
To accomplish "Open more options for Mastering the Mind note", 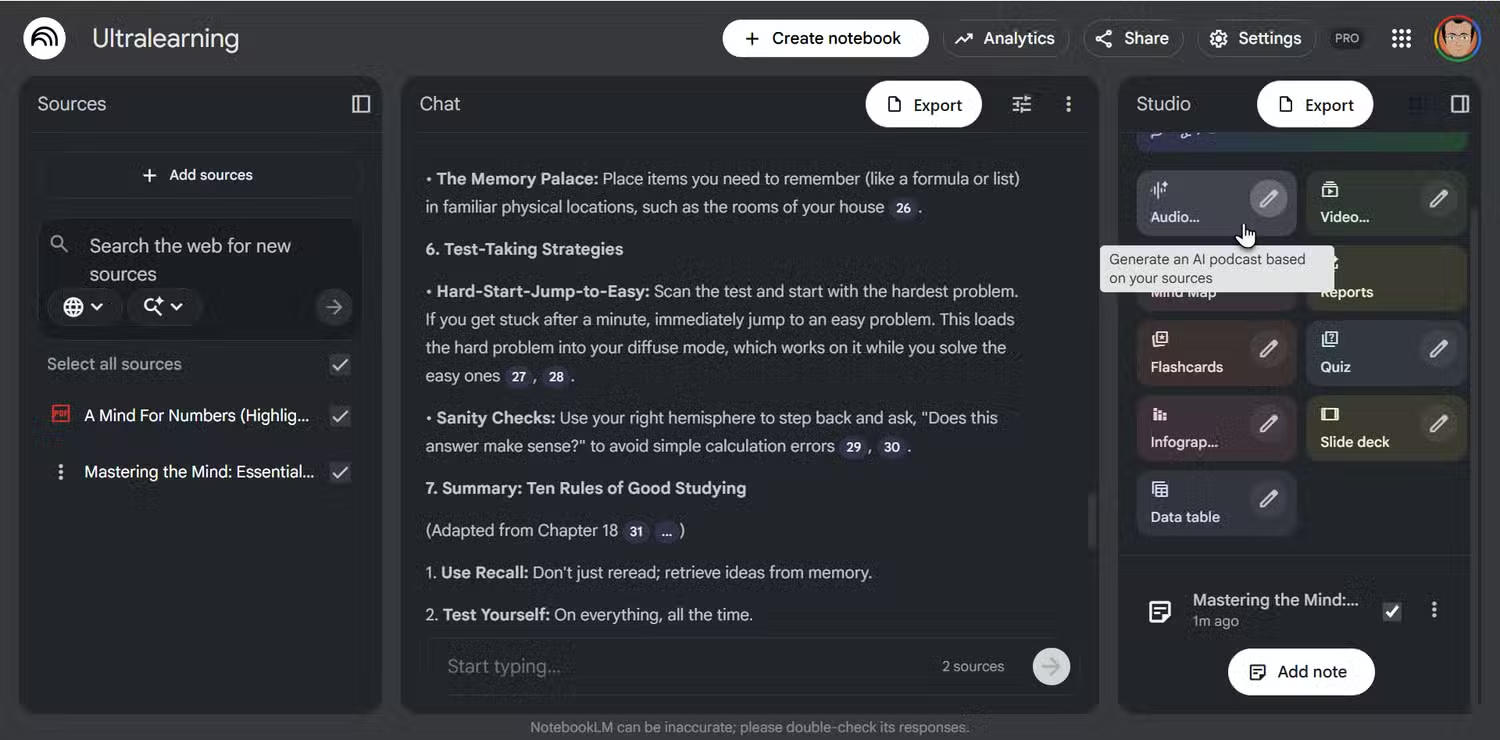I will [x=1434, y=610].
